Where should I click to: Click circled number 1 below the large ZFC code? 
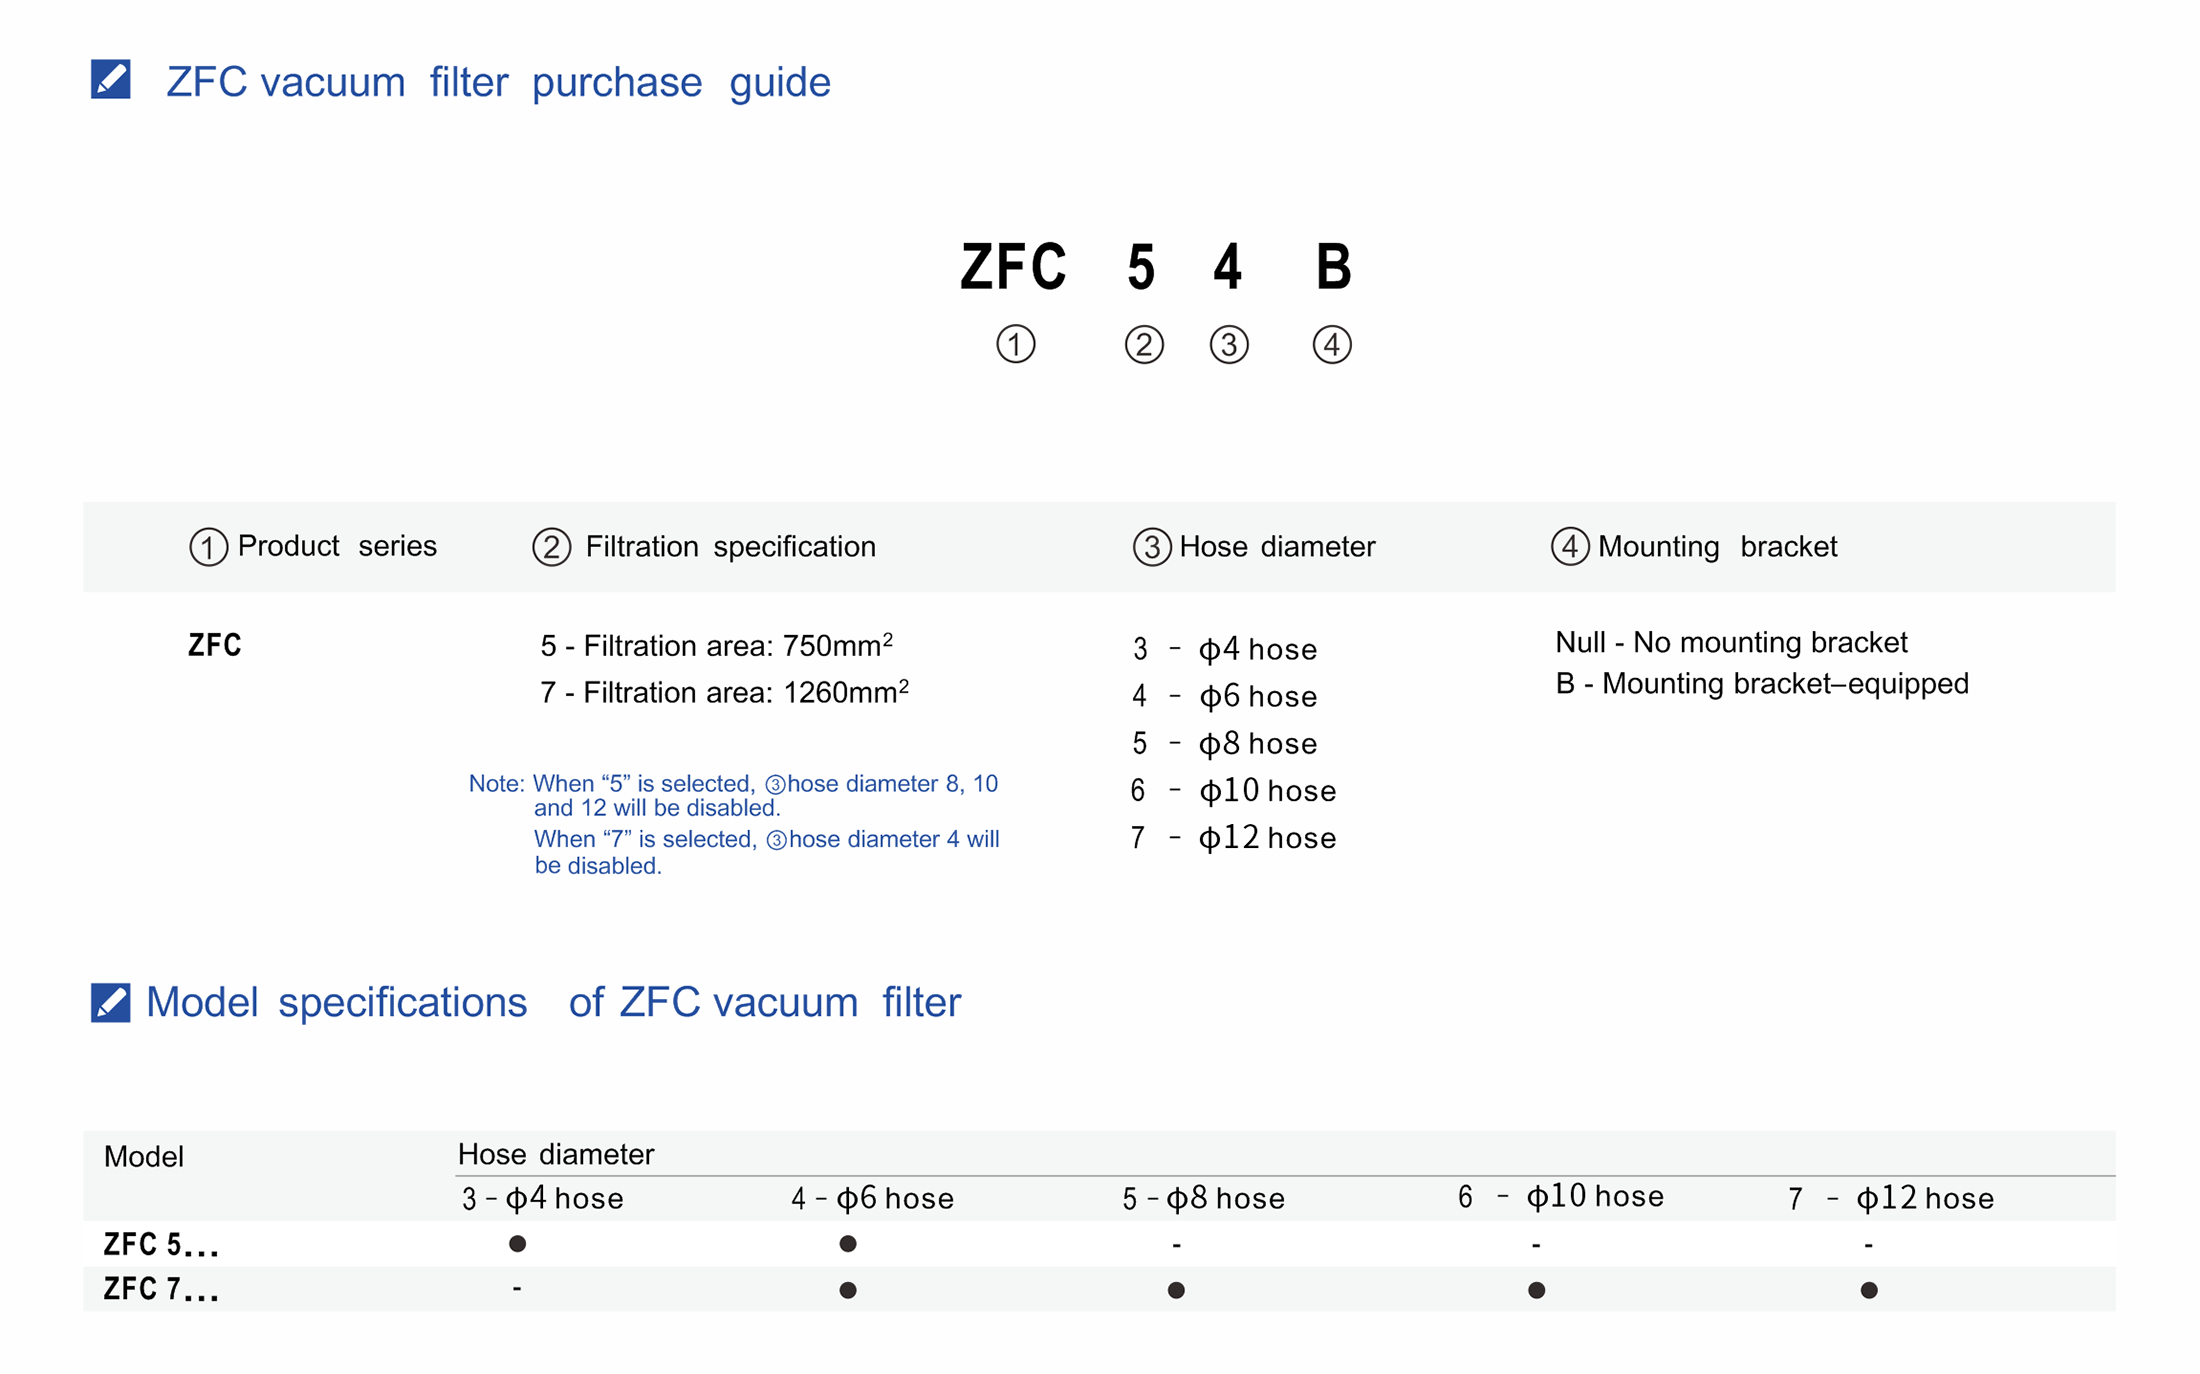pos(1015,345)
